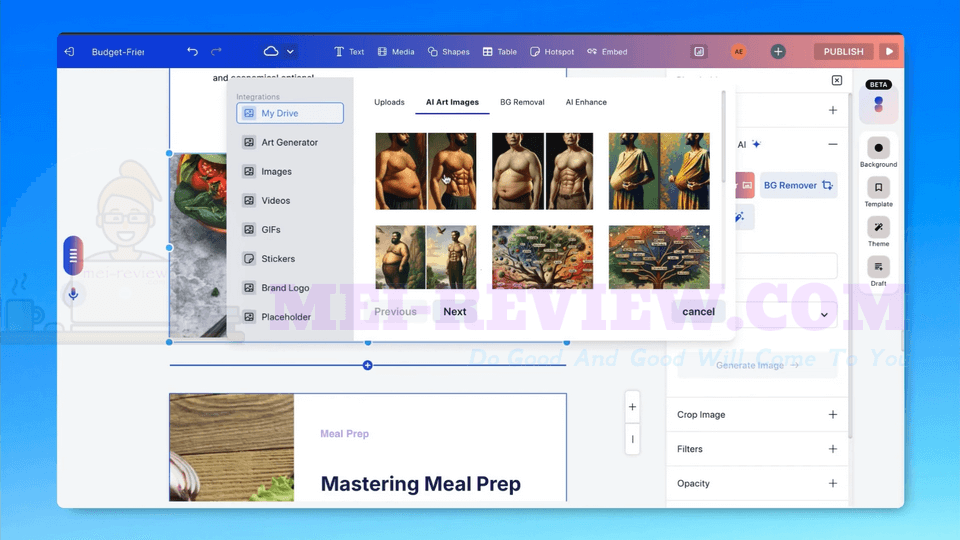Click the back/exit icon beside the project name
This screenshot has height=540, width=960.
(x=69, y=52)
